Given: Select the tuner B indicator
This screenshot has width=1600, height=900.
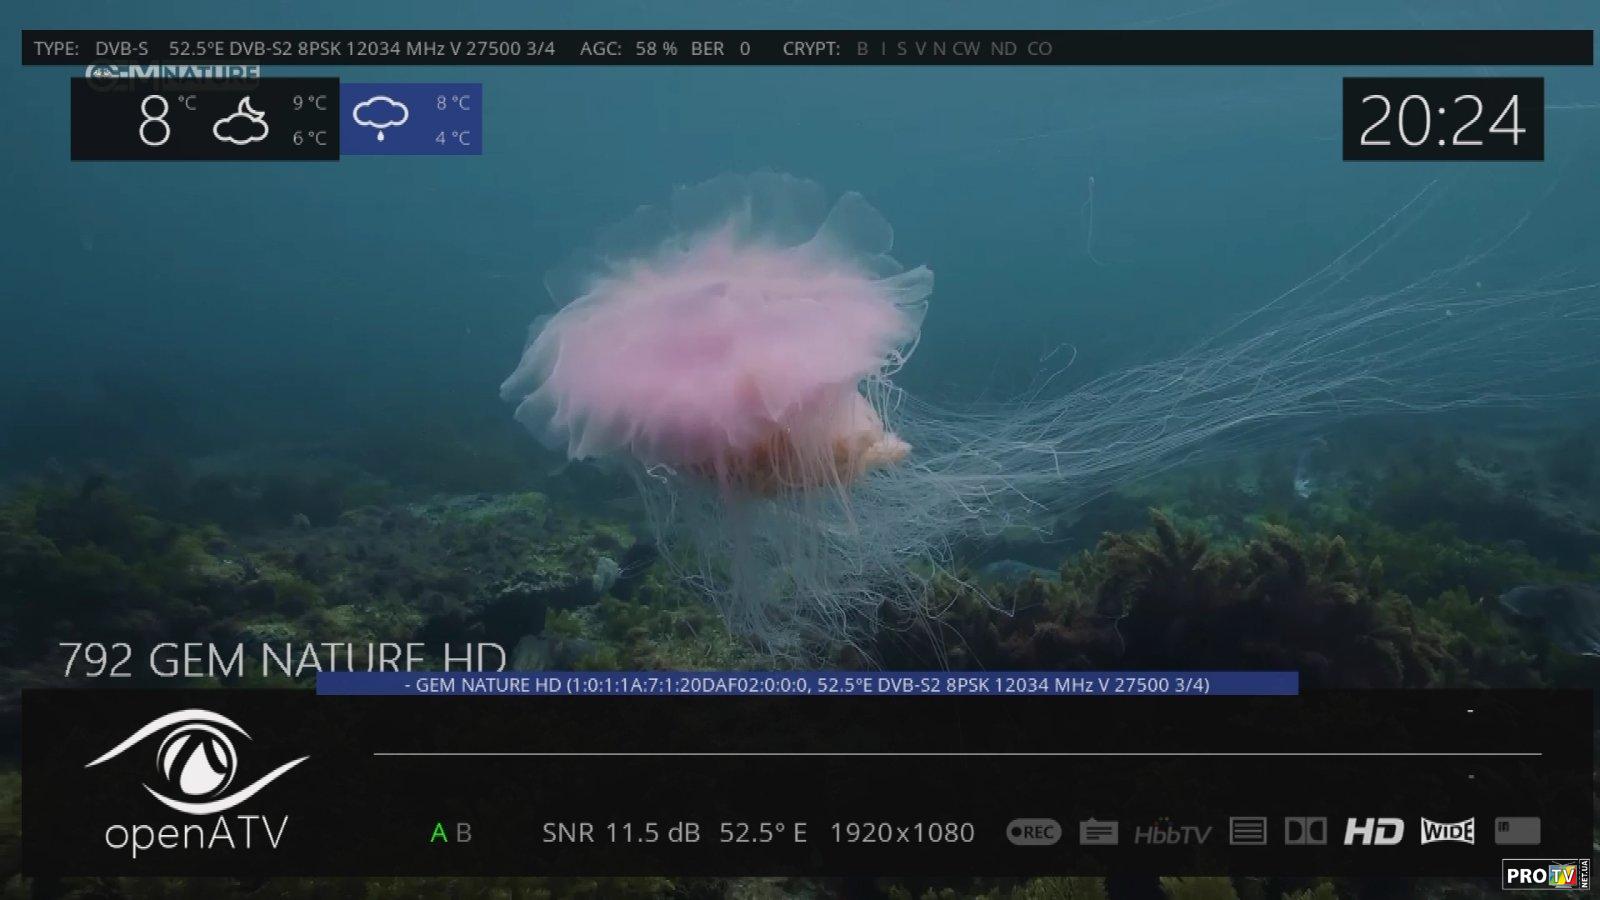Looking at the screenshot, I should [x=463, y=833].
